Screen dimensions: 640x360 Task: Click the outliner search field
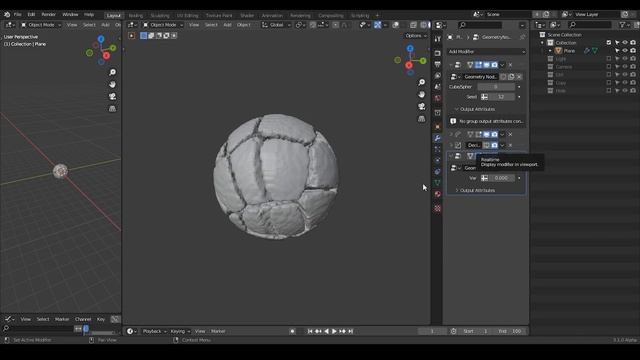[x=590, y=25]
